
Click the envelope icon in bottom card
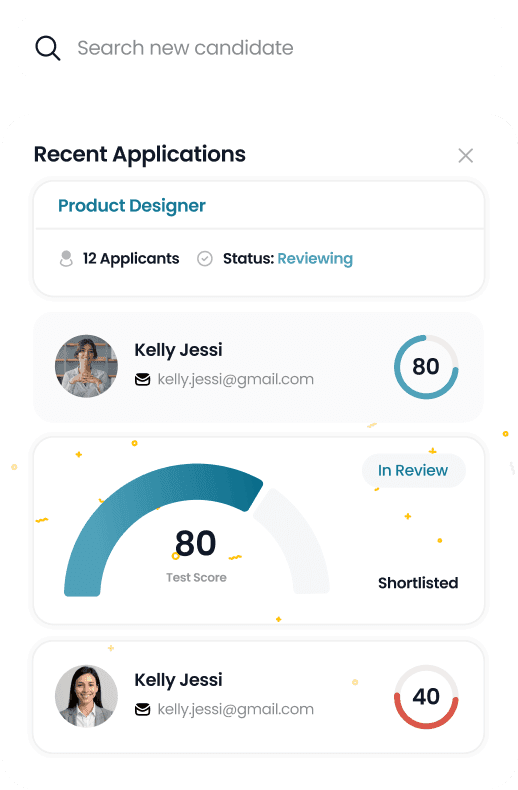[143, 709]
